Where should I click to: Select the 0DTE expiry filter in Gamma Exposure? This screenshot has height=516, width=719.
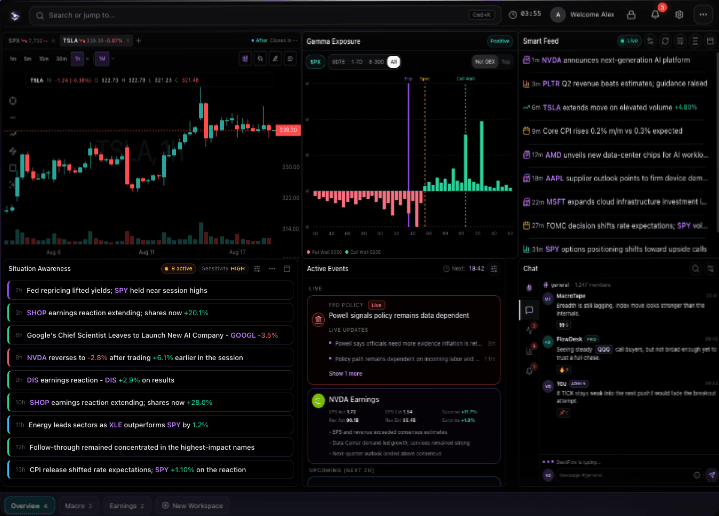338,62
